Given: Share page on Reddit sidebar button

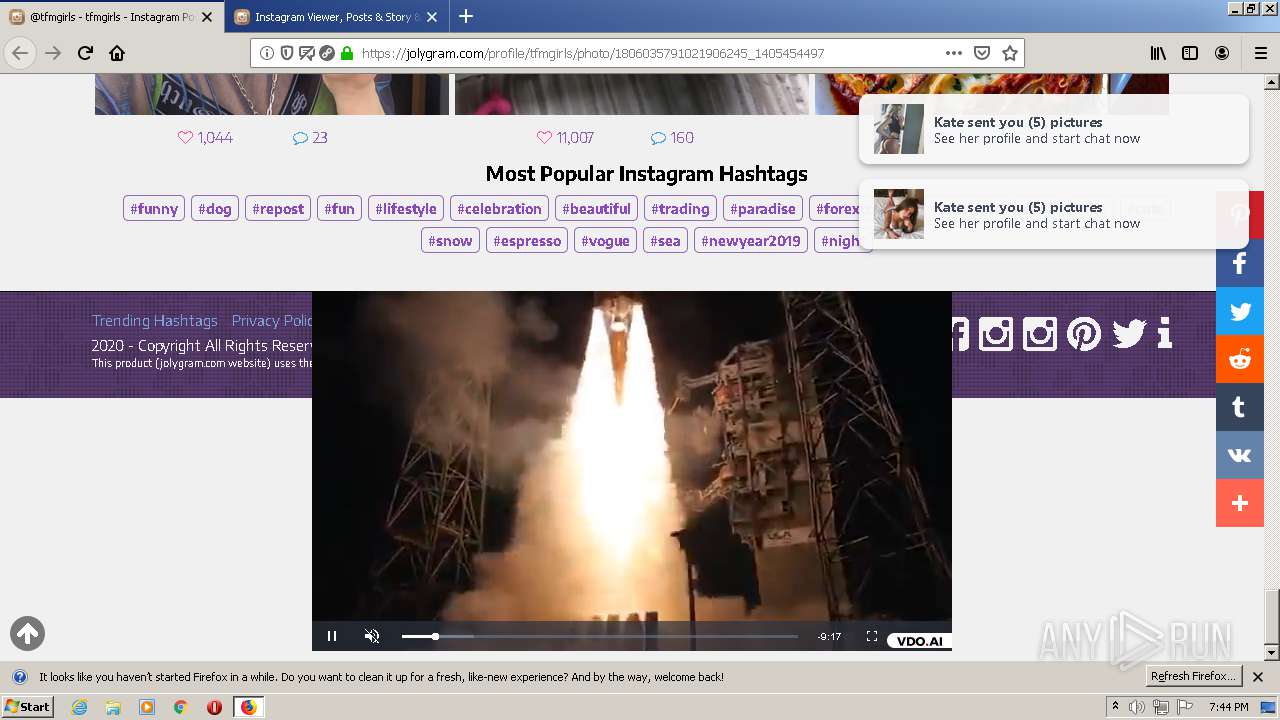Looking at the screenshot, I should (1240, 359).
